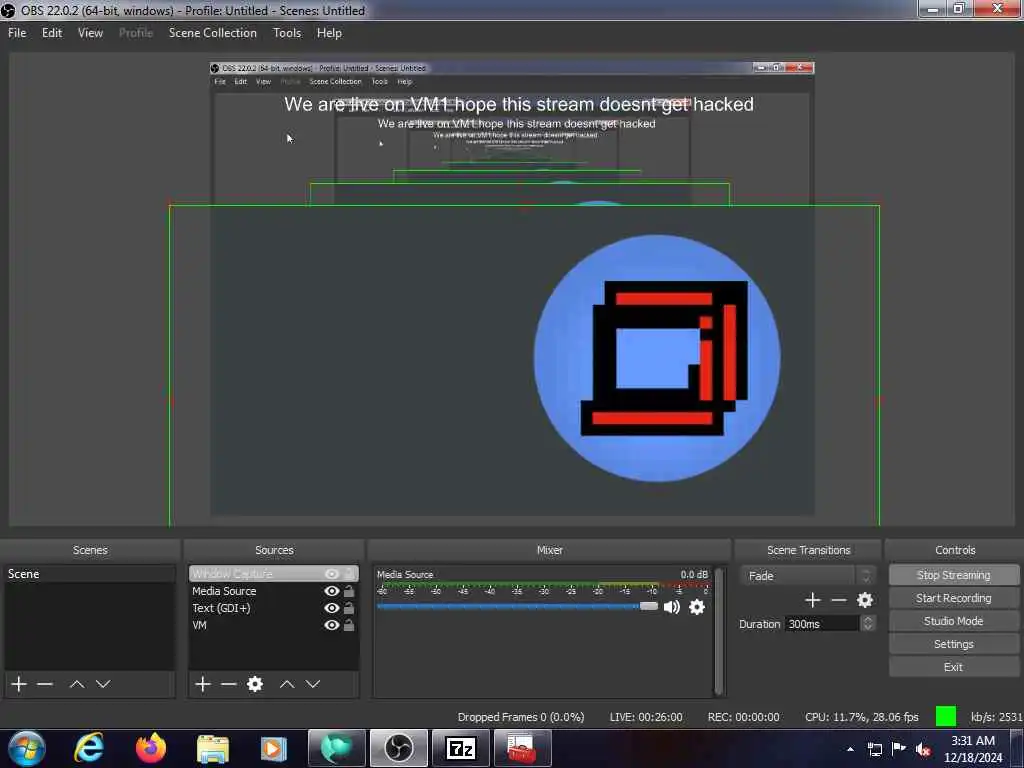The width and height of the screenshot is (1024, 768).
Task: Click the taskbar clock showing 3:31 AM
Action: click(972, 749)
